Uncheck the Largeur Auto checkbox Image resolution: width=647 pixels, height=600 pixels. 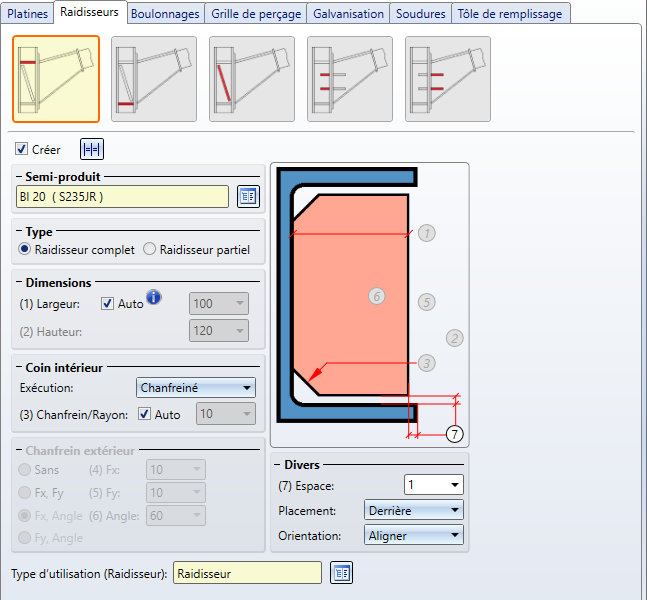tap(108, 303)
